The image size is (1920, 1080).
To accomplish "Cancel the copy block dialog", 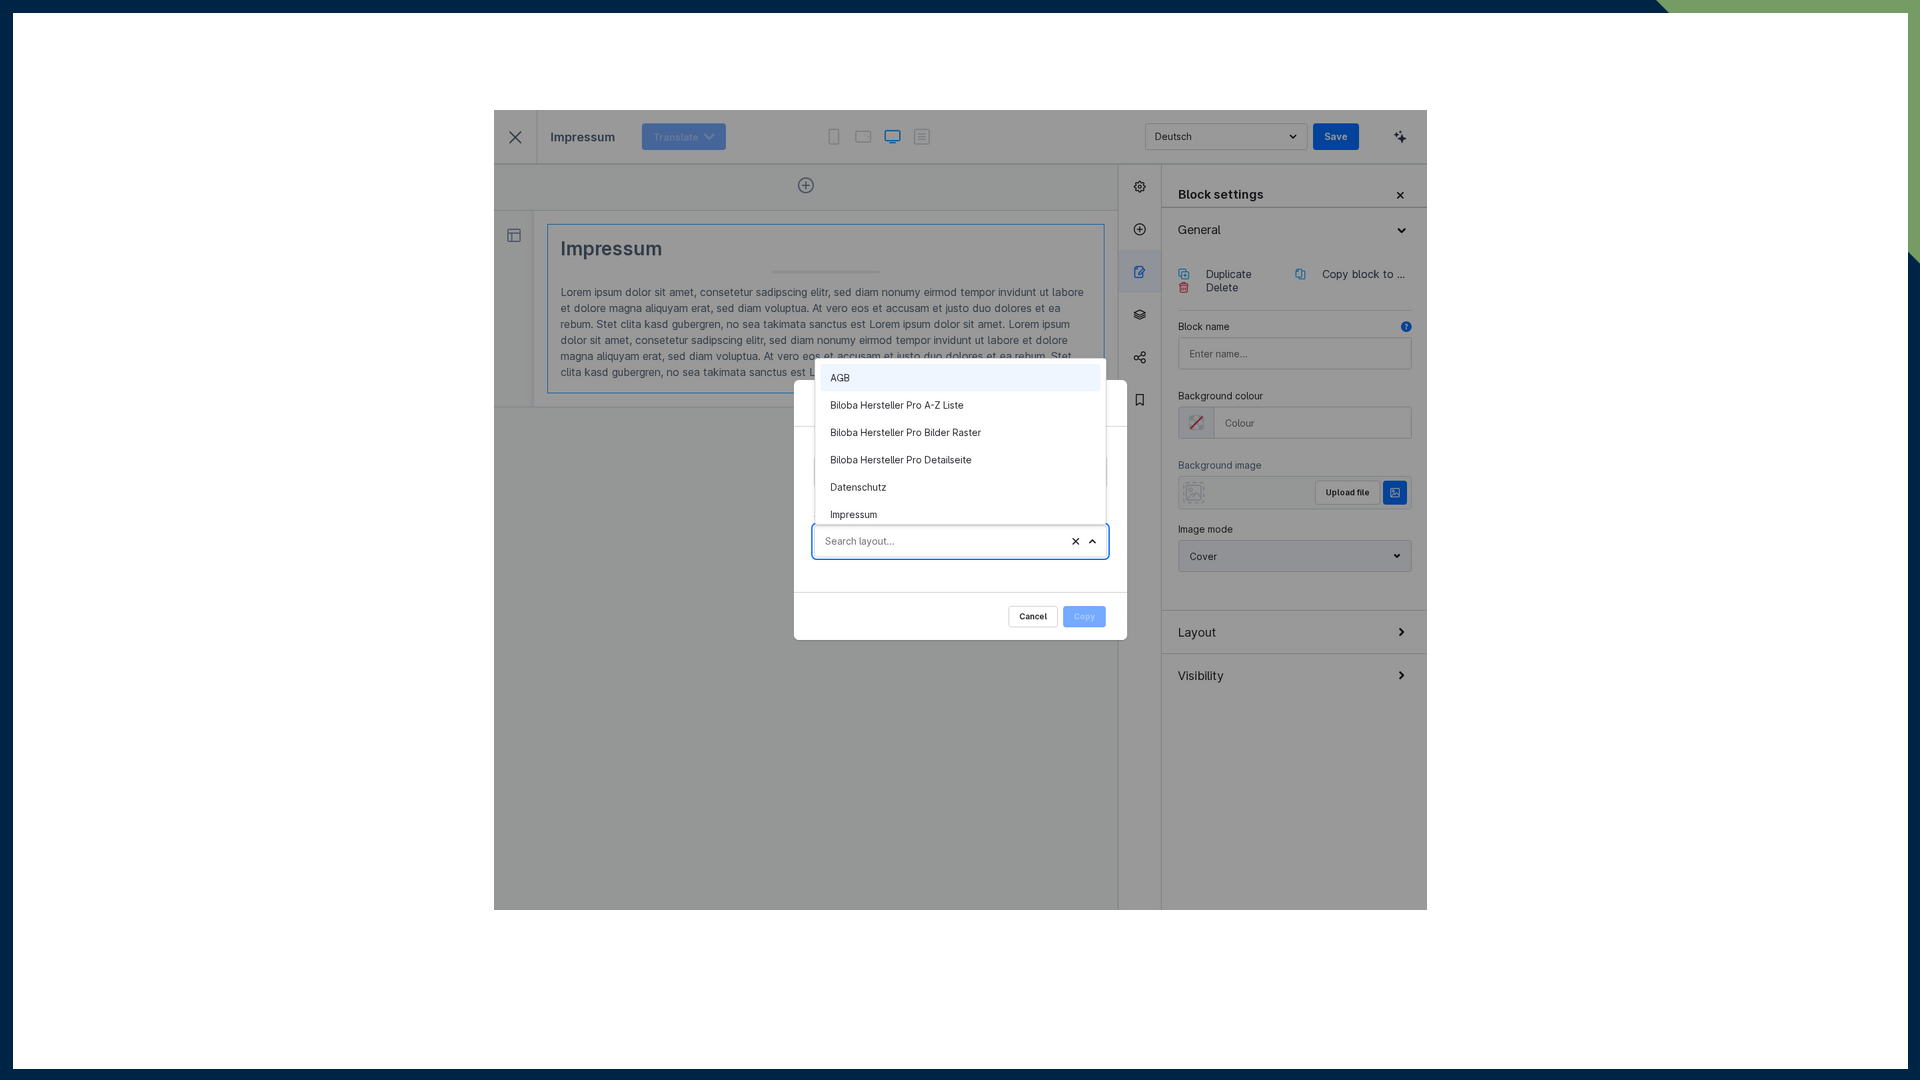I will tap(1033, 617).
